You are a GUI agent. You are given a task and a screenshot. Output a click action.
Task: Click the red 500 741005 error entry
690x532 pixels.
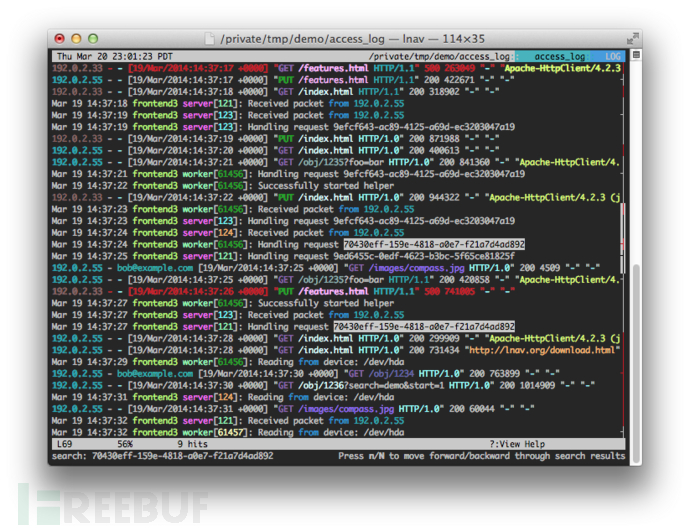pyautogui.click(x=449, y=291)
